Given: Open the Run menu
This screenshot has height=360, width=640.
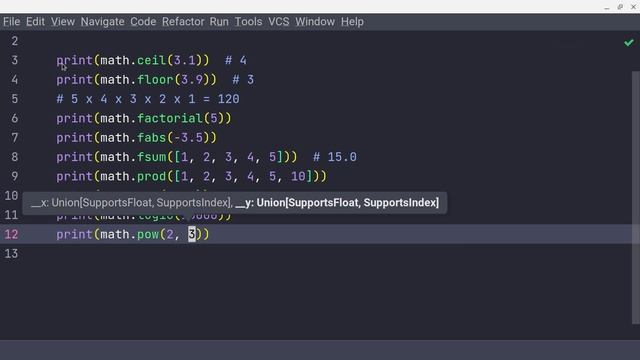Looking at the screenshot, I should pos(219,22).
